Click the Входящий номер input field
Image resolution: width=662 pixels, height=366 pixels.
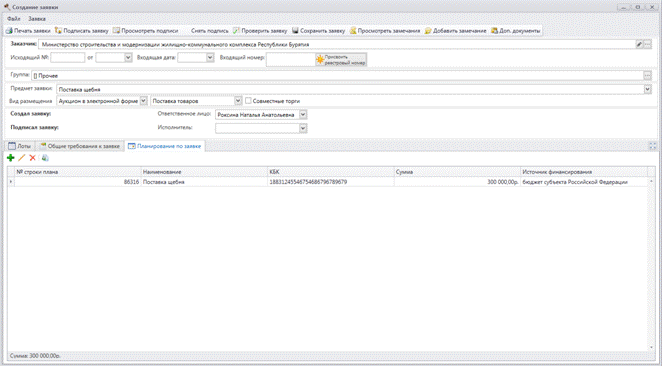click(290, 60)
